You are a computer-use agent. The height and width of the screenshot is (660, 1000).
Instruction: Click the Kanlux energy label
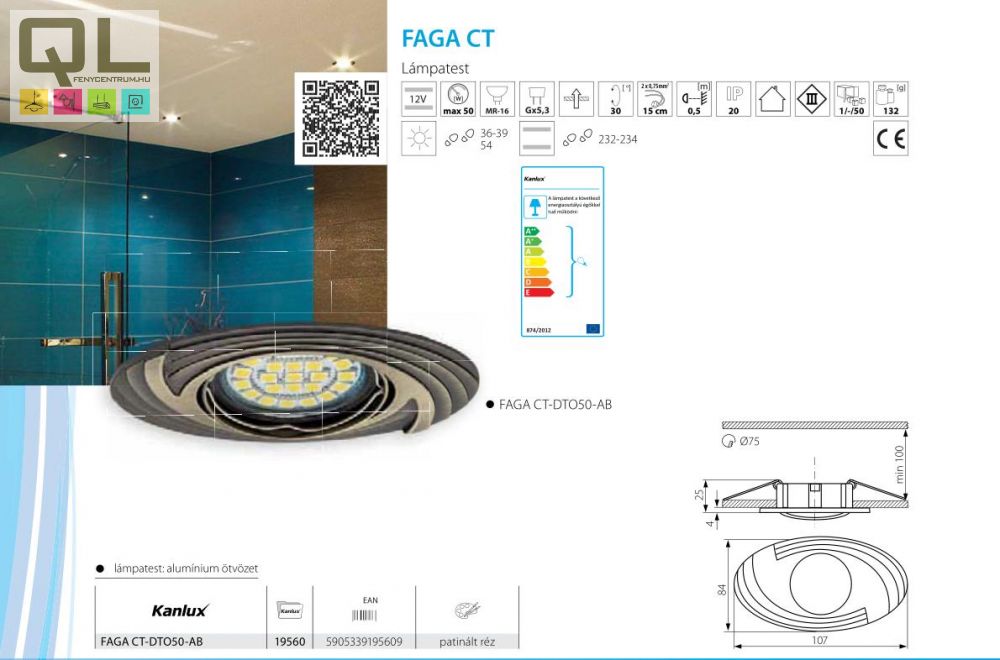[x=562, y=251]
